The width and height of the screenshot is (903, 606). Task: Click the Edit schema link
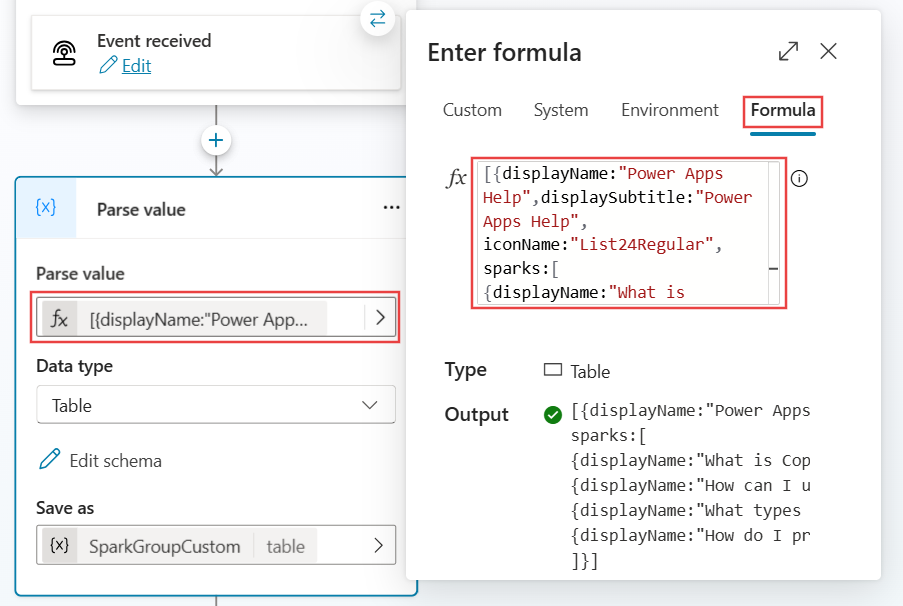pyautogui.click(x=115, y=461)
